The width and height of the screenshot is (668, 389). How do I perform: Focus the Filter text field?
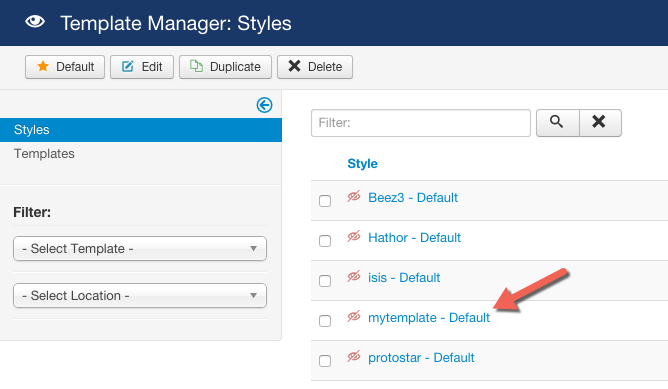click(421, 123)
